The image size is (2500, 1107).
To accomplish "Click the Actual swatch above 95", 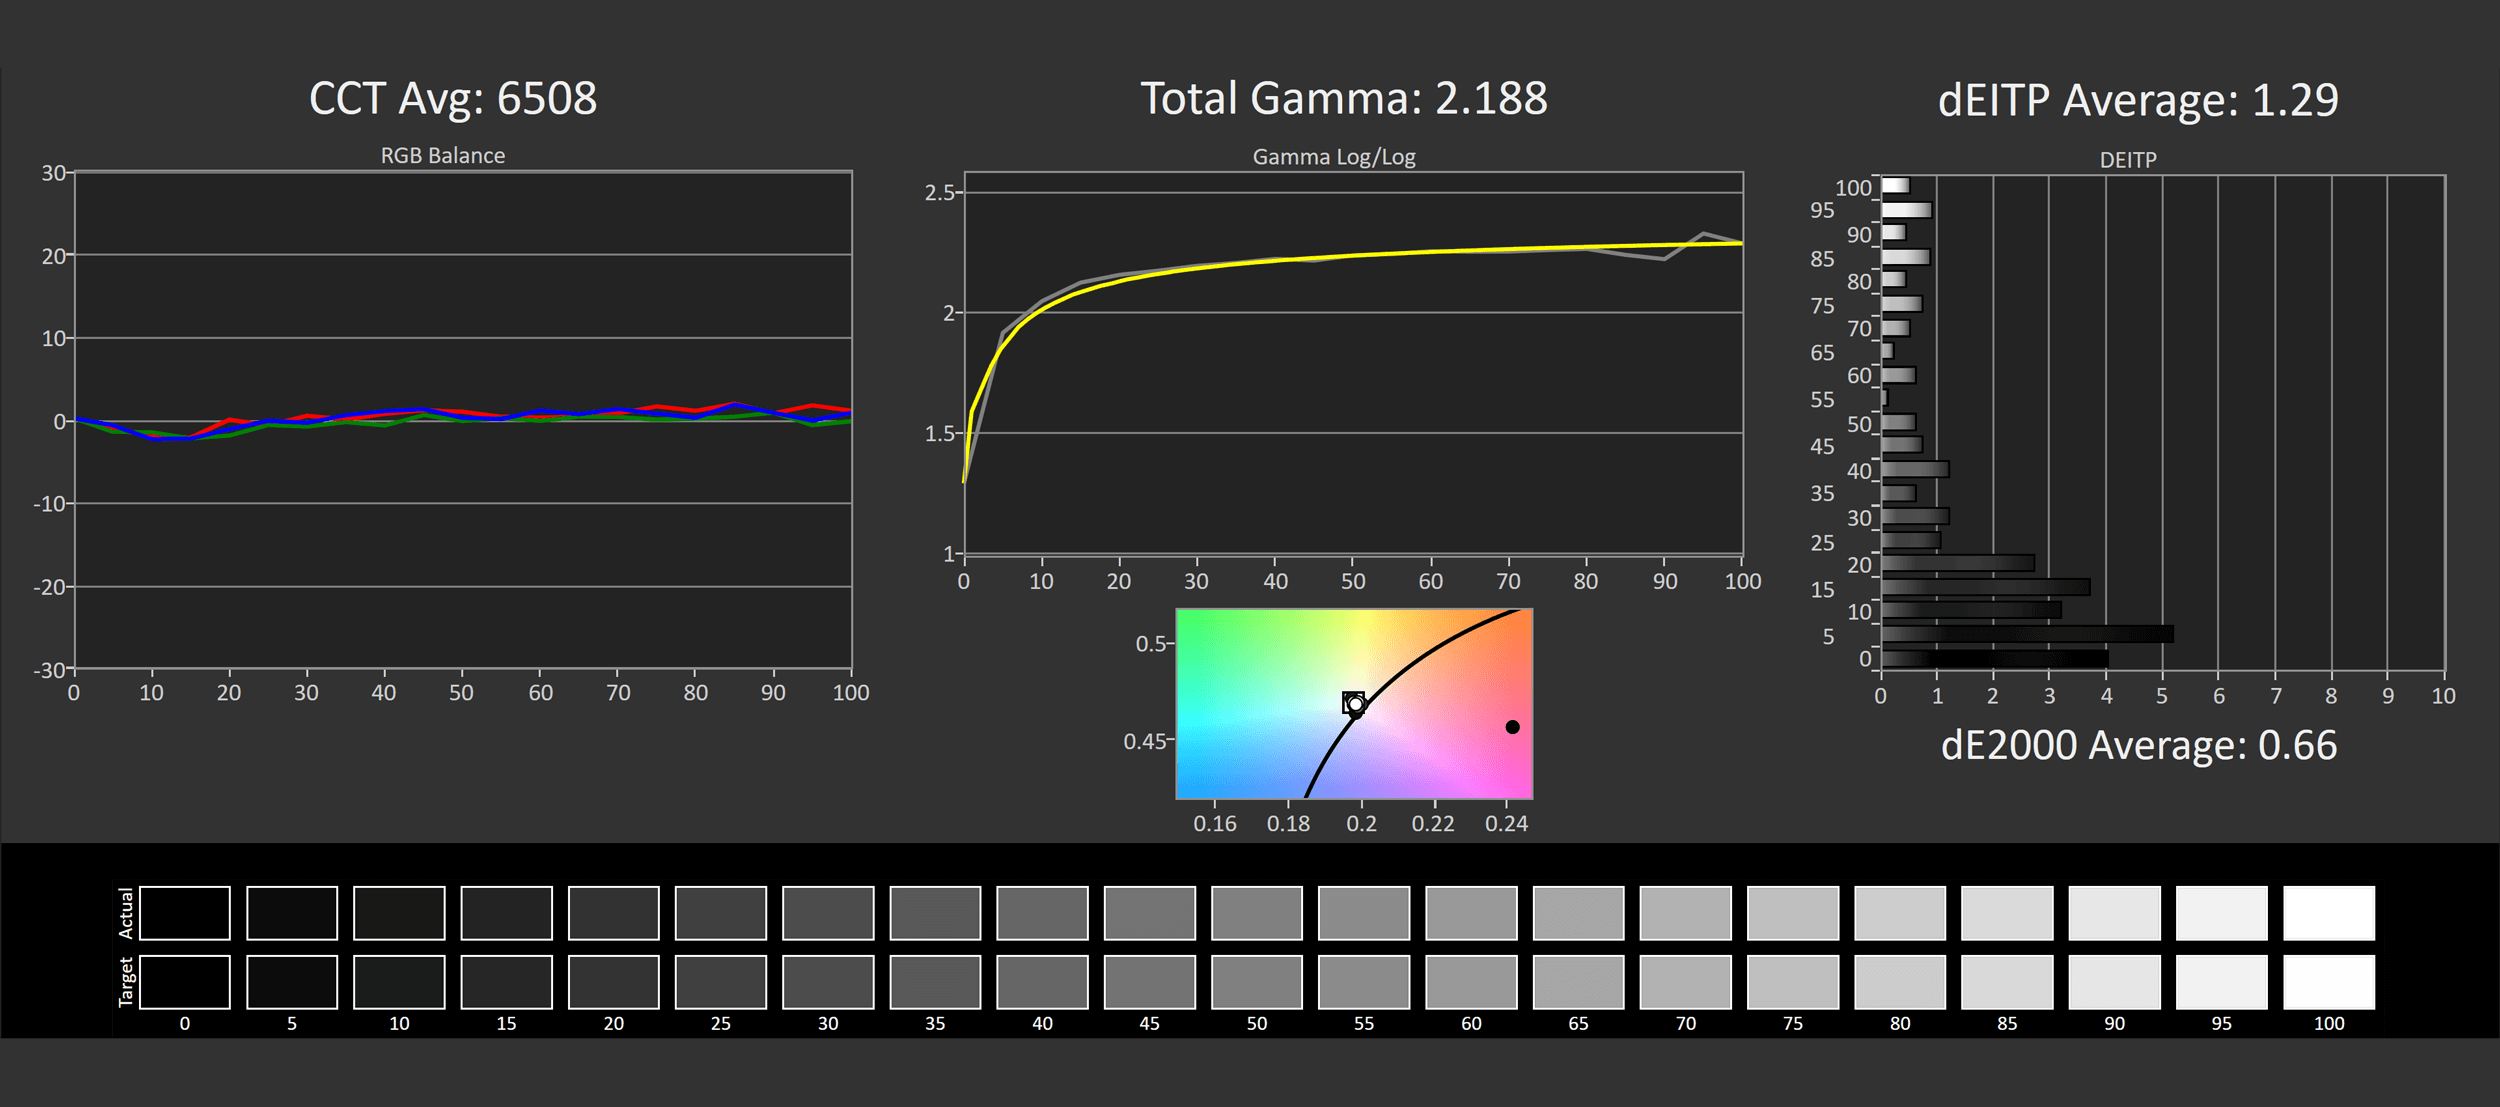I will [x=2222, y=912].
